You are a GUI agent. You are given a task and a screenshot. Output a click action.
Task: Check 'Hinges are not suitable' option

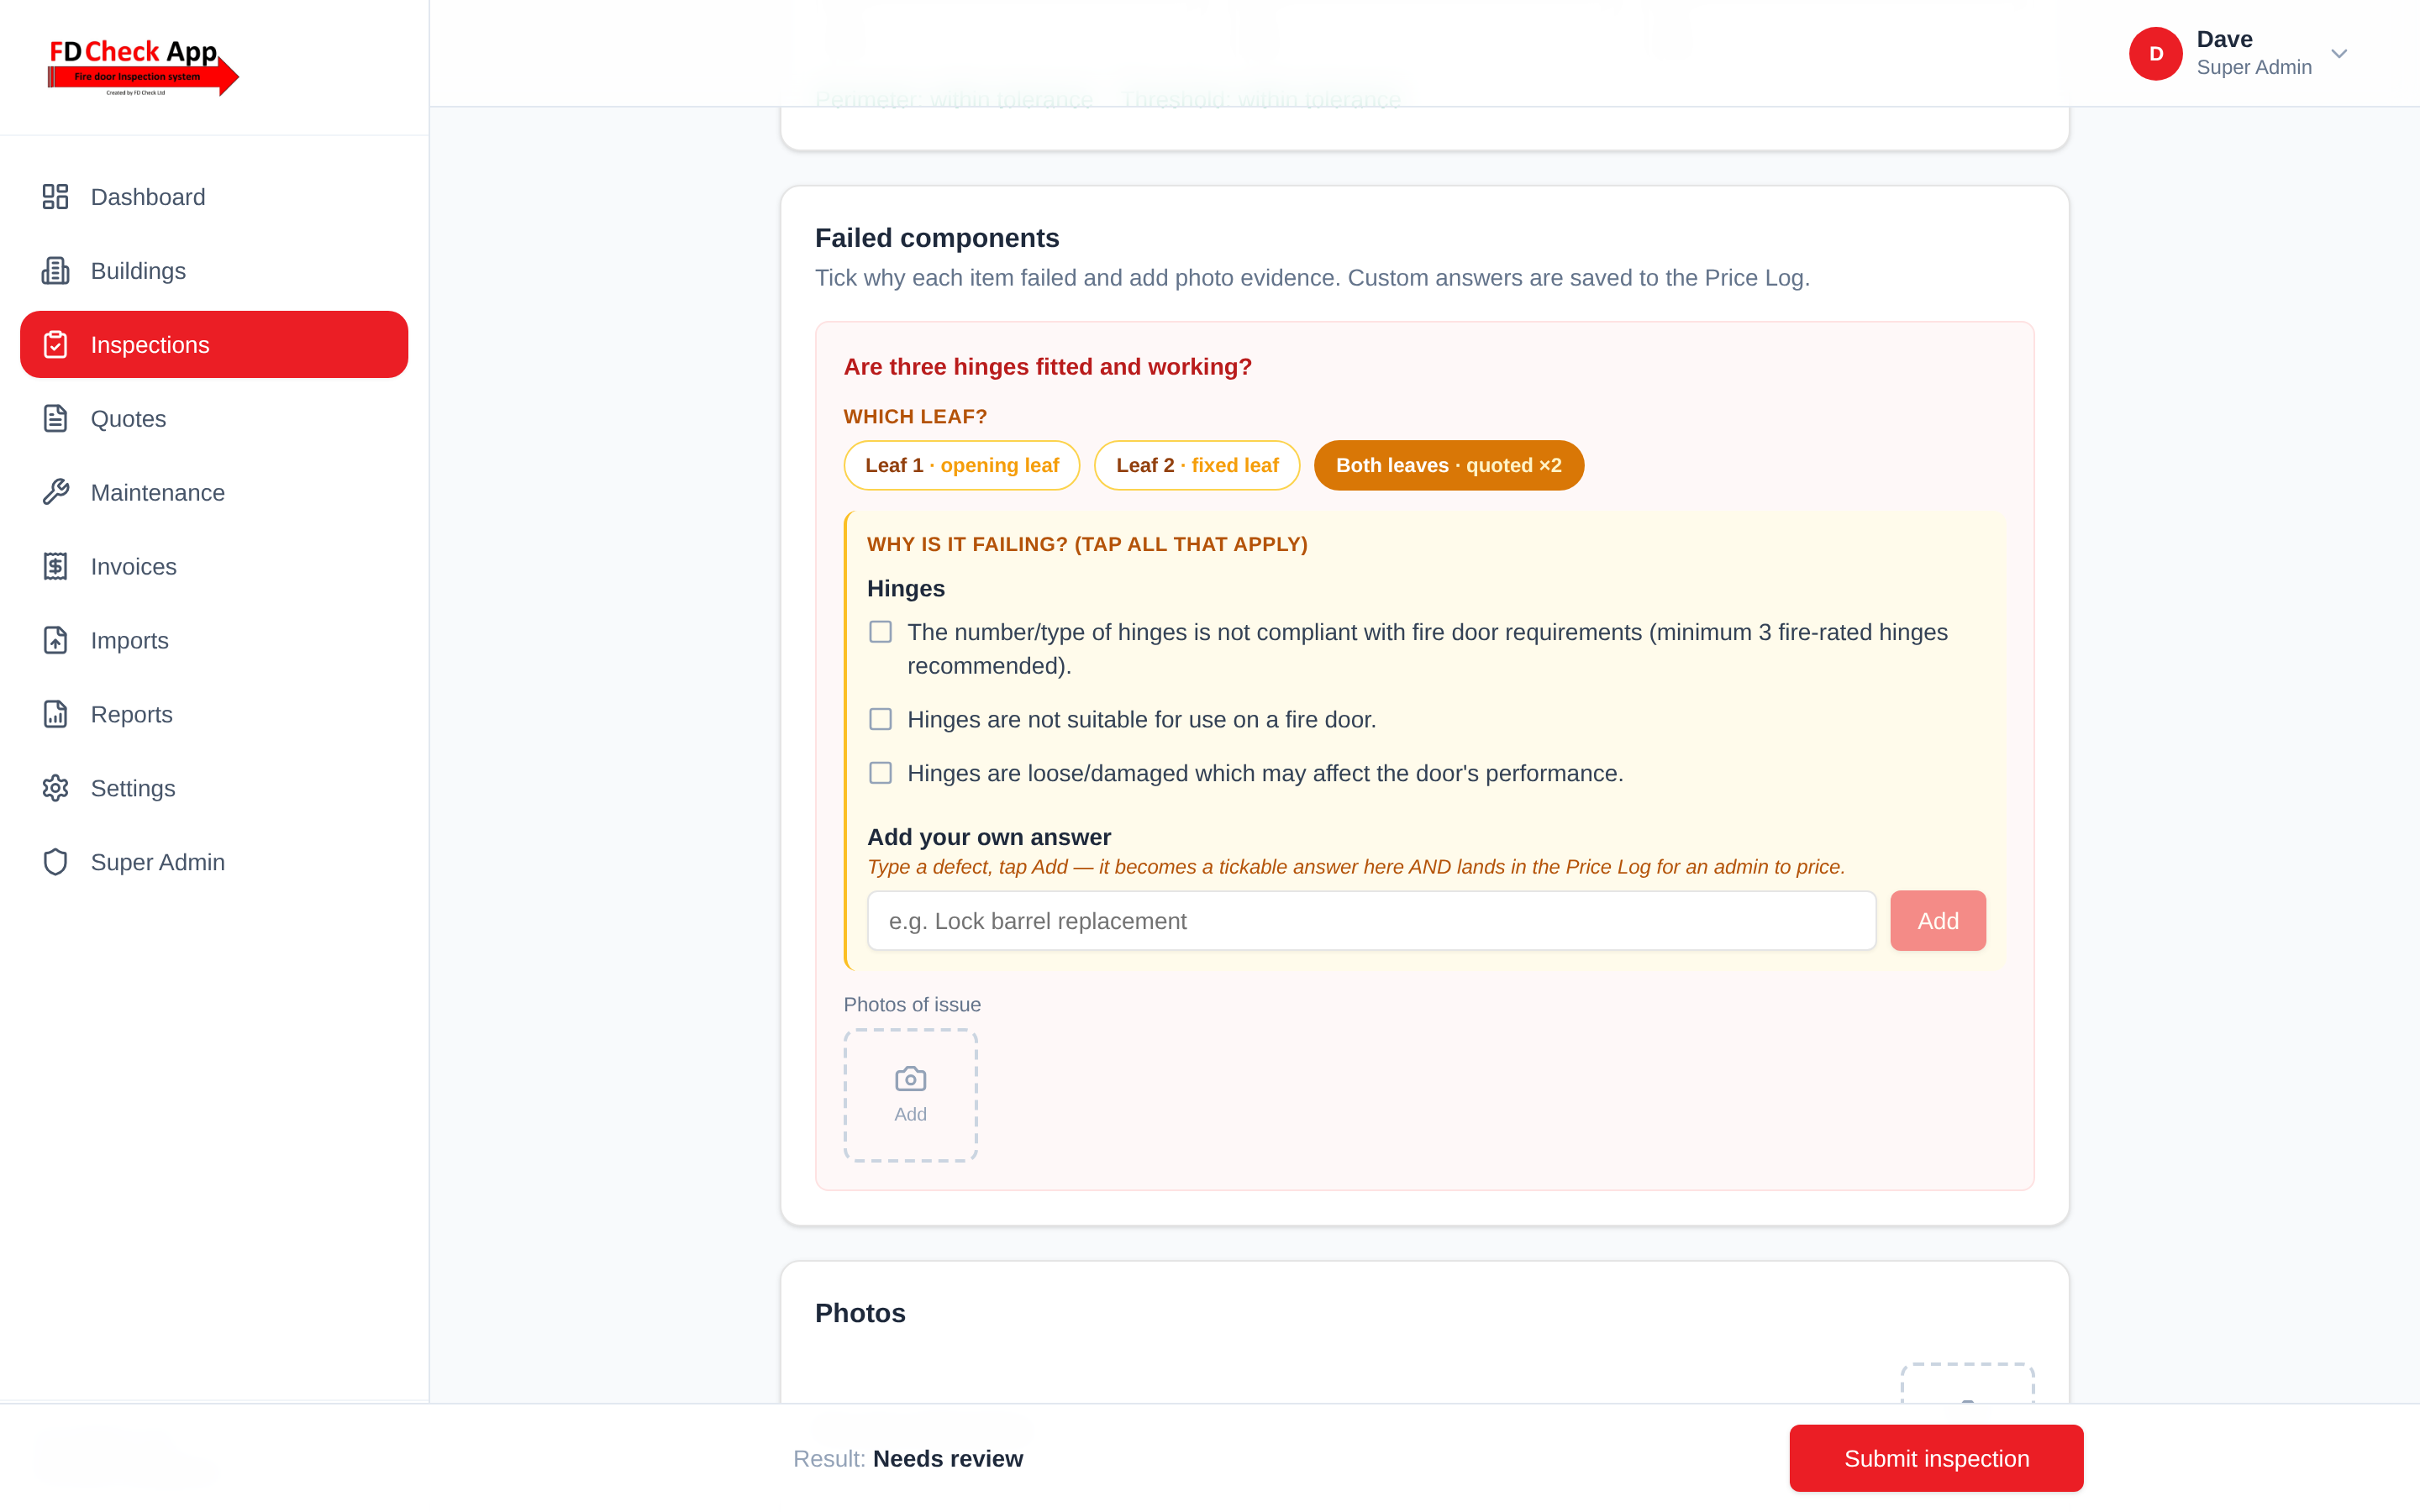[x=880, y=720]
